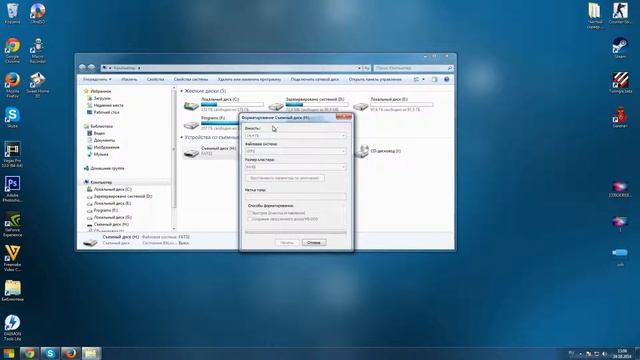640x360 pixels.
Task: Select the Локальный диск (C:) drive icon
Action: (x=191, y=105)
